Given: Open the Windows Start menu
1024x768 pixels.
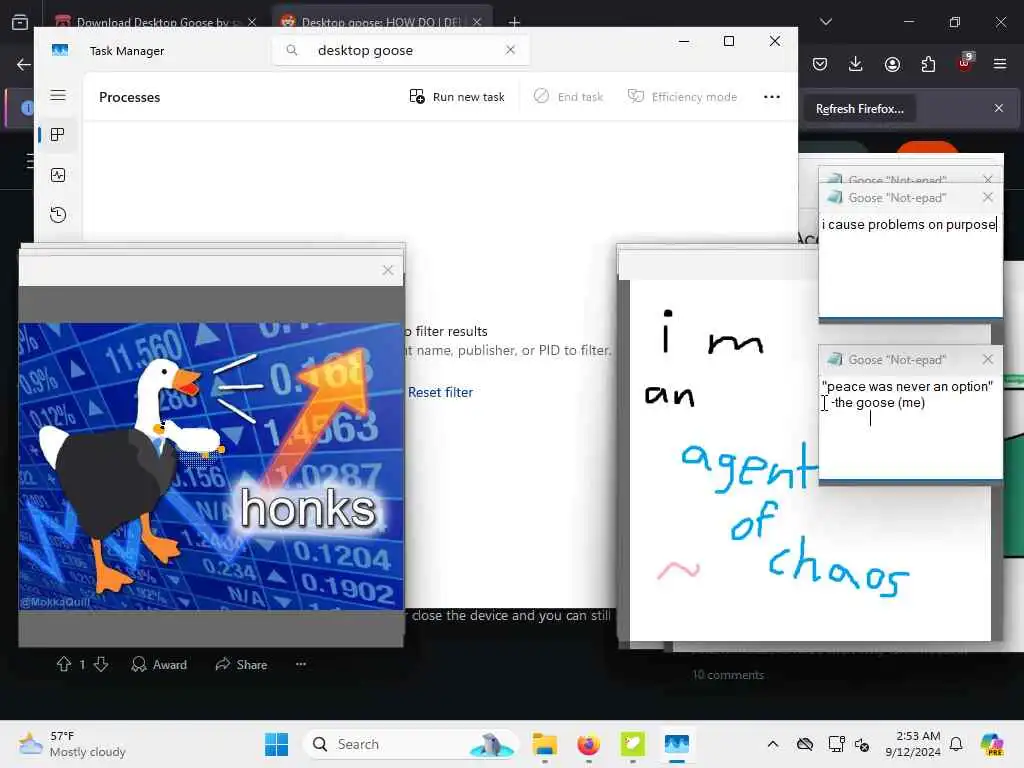Looking at the screenshot, I should pos(276,744).
